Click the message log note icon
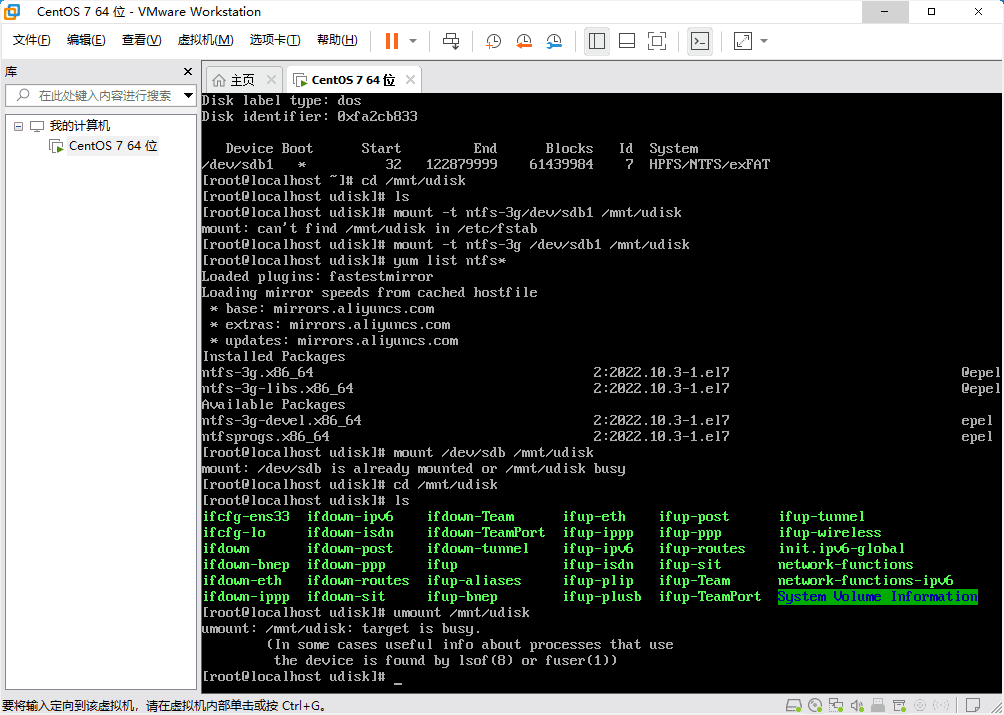1004x715 pixels. [x=973, y=705]
